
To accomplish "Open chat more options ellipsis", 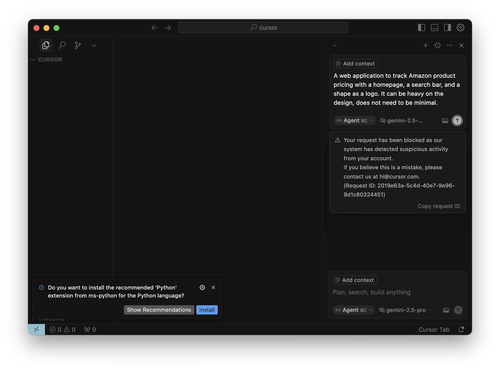I will tap(449, 45).
